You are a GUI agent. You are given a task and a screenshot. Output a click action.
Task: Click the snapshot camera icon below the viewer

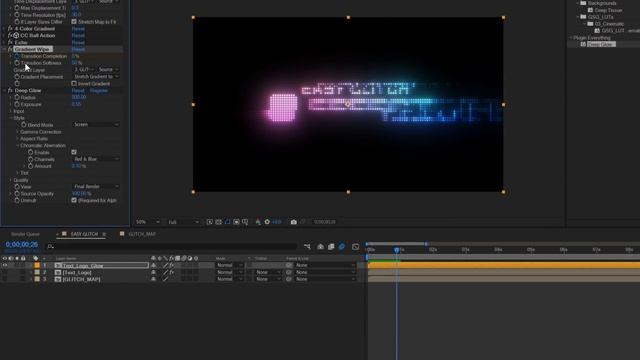[x=293, y=222]
